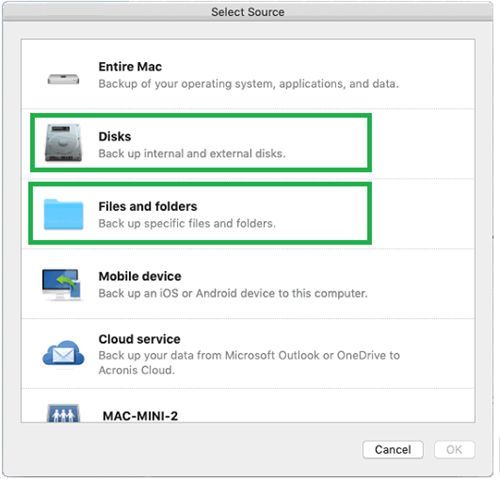
Task: Click the 'Back up specific files and folders' text
Action: [187, 223]
